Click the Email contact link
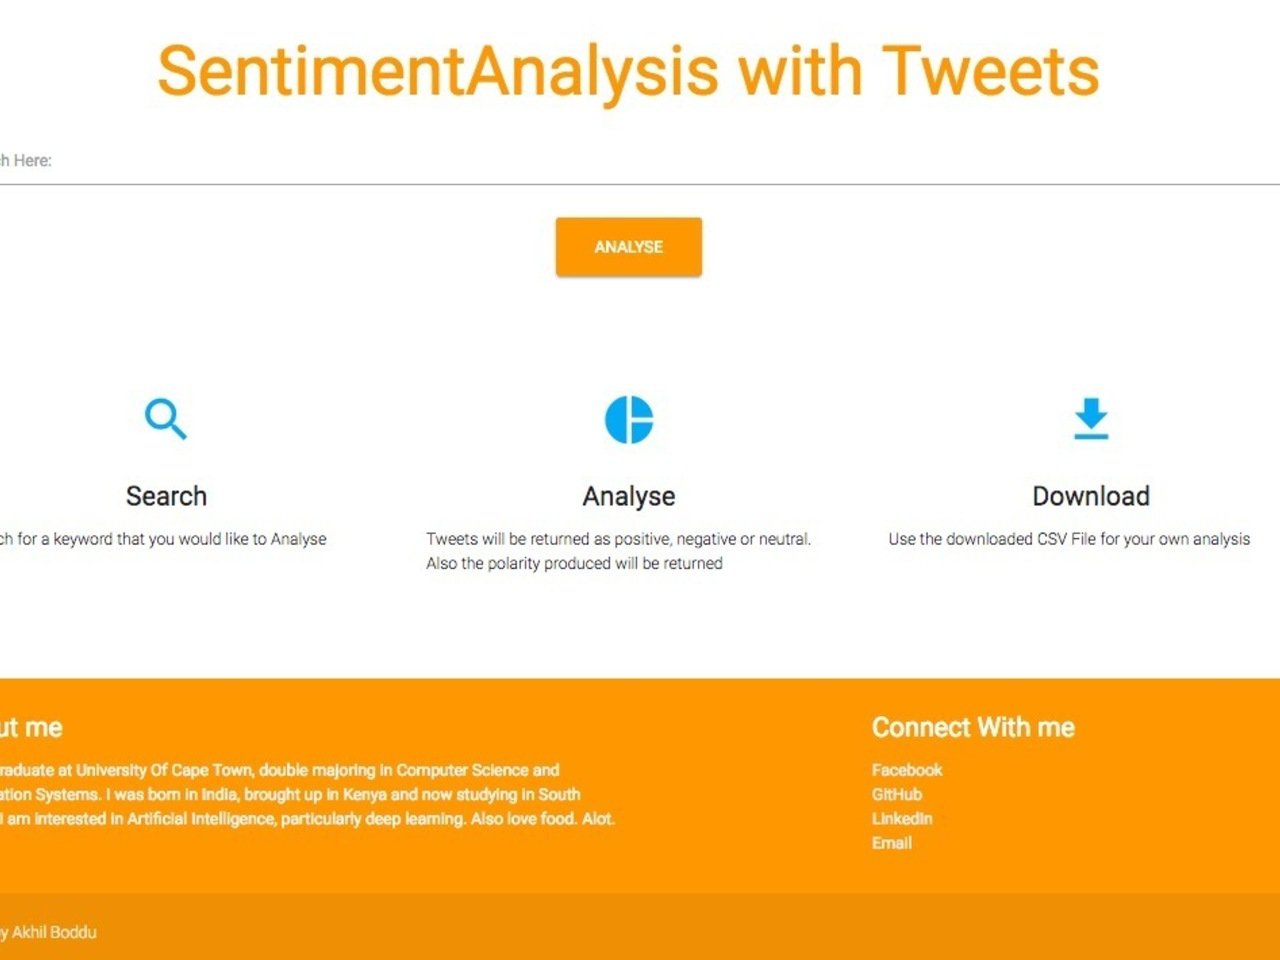 [x=892, y=843]
